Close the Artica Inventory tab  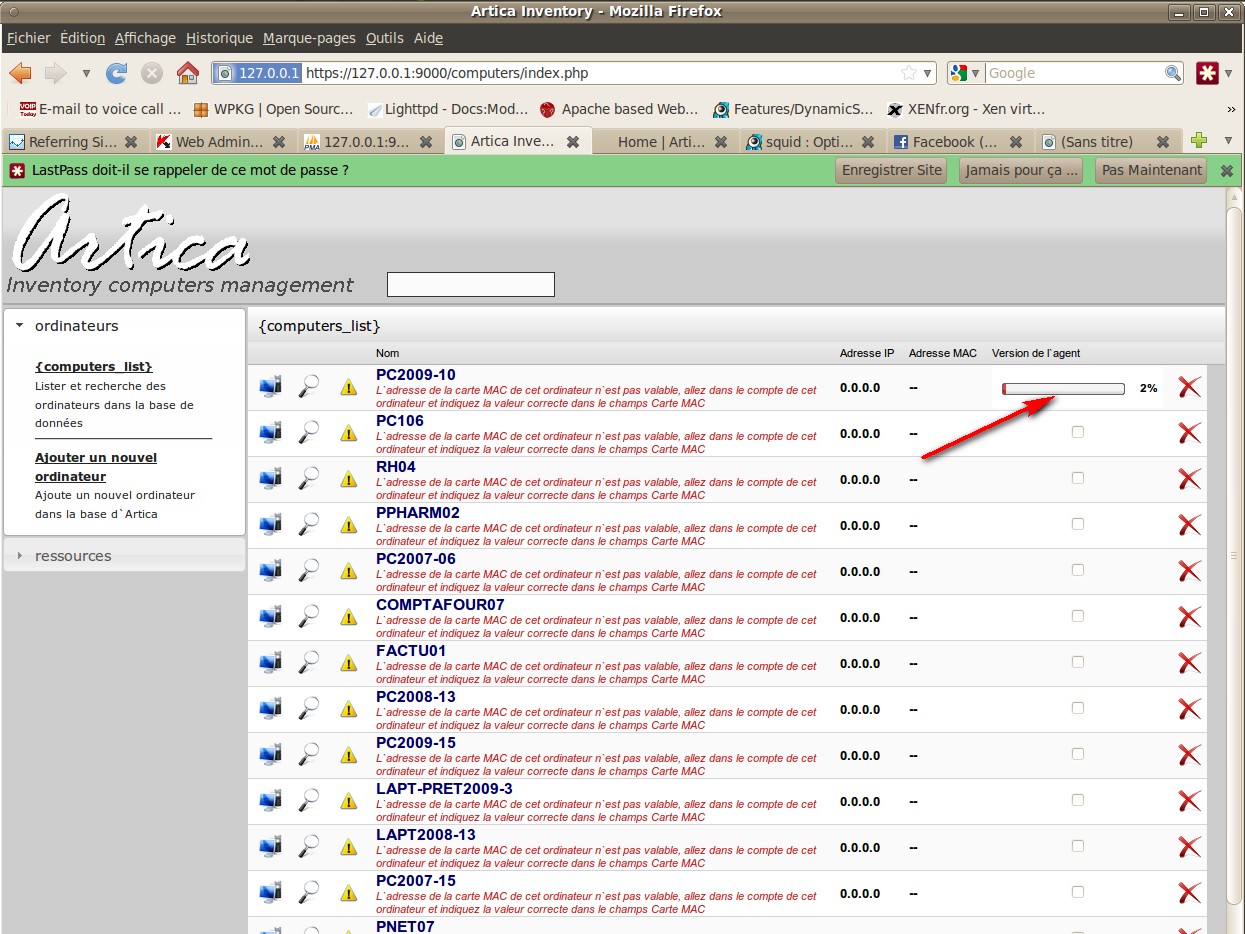pos(573,142)
